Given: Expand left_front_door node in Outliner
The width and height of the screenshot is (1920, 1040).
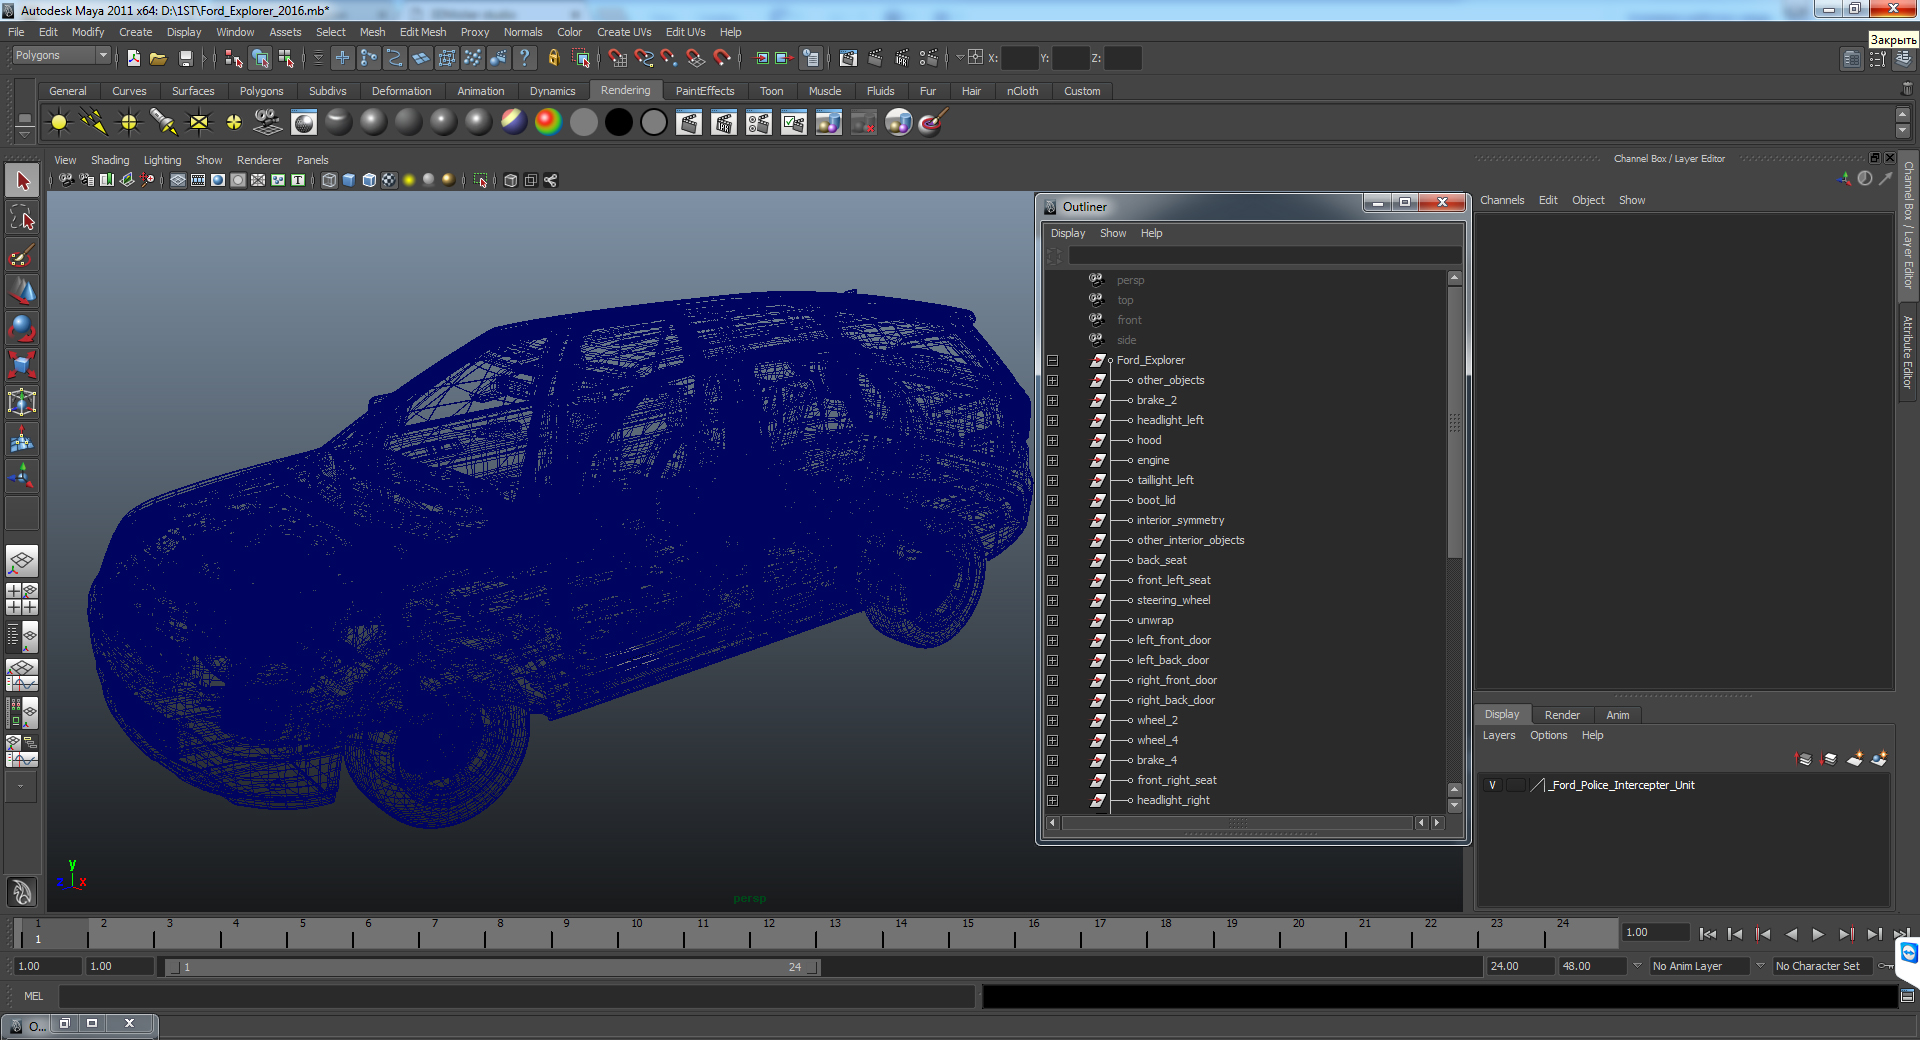Looking at the screenshot, I should 1052,640.
